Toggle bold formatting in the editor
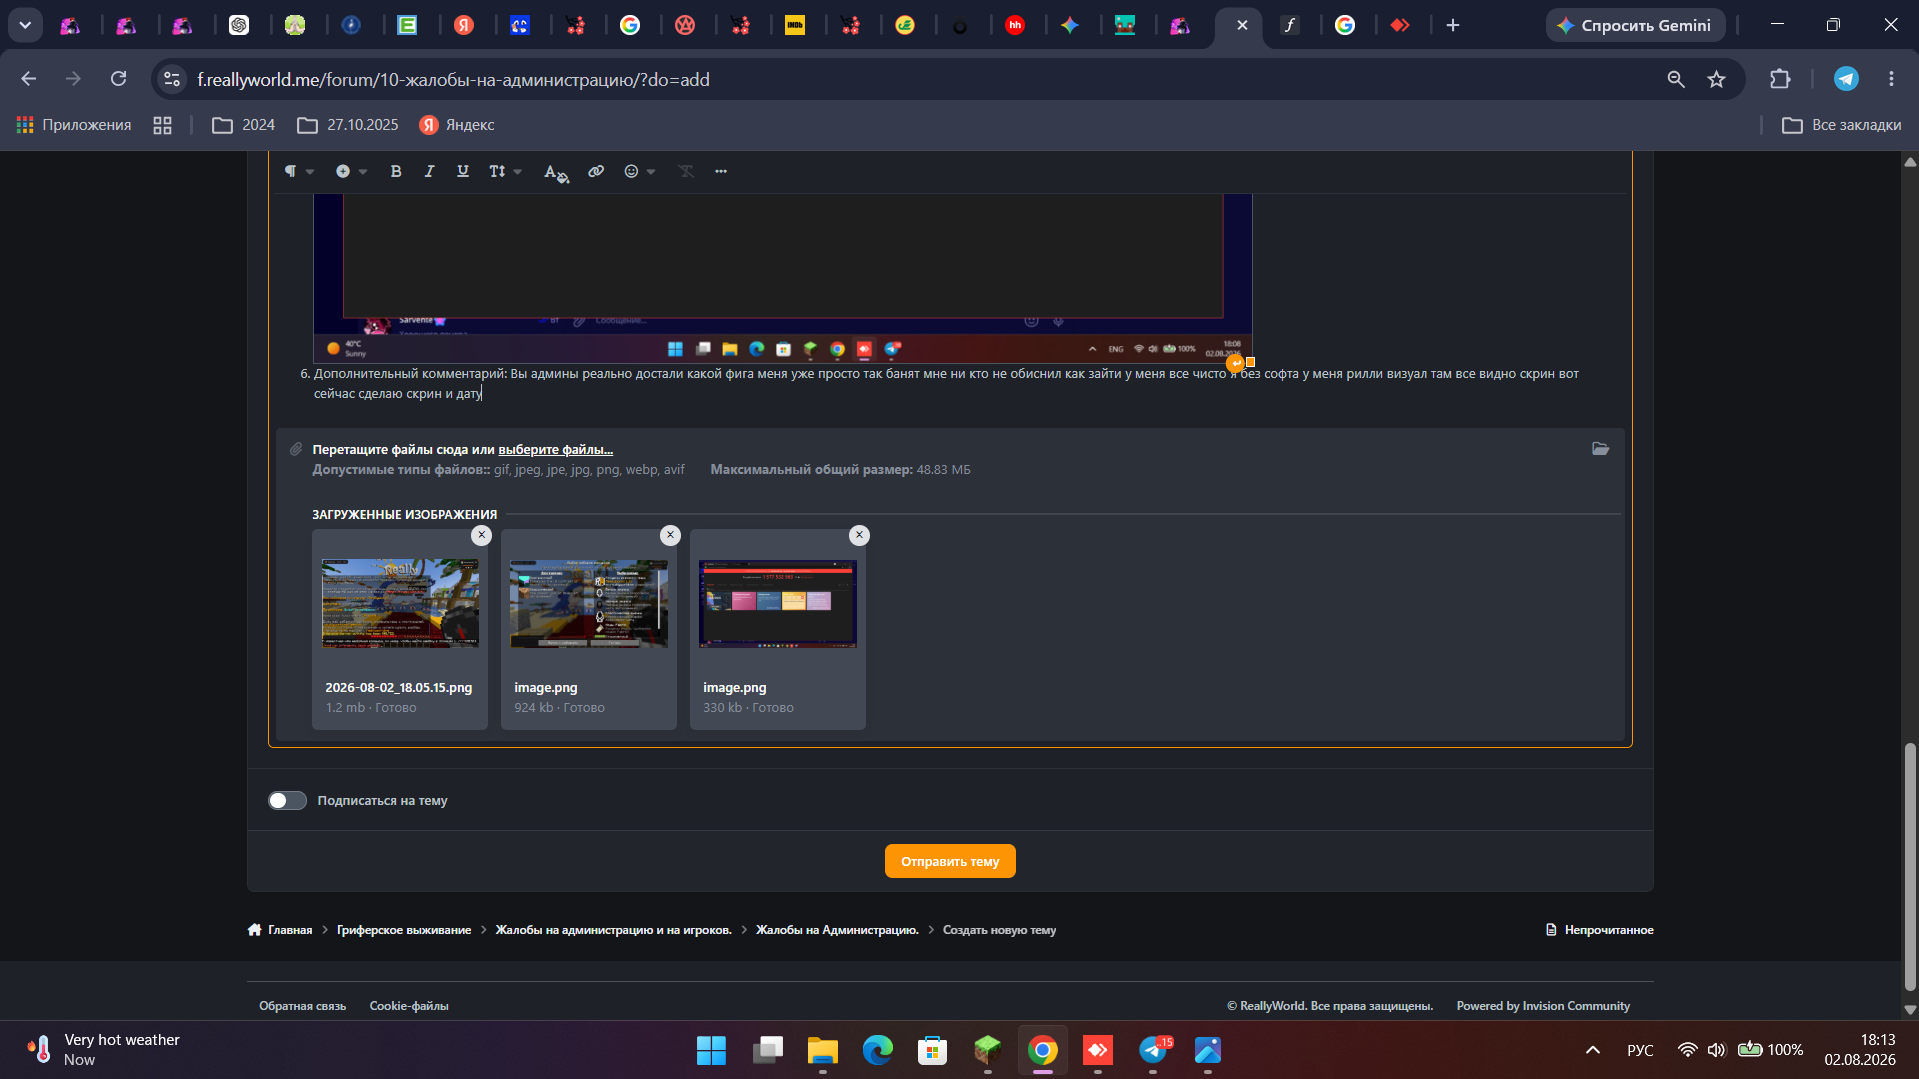1919x1079 pixels. 396,171
